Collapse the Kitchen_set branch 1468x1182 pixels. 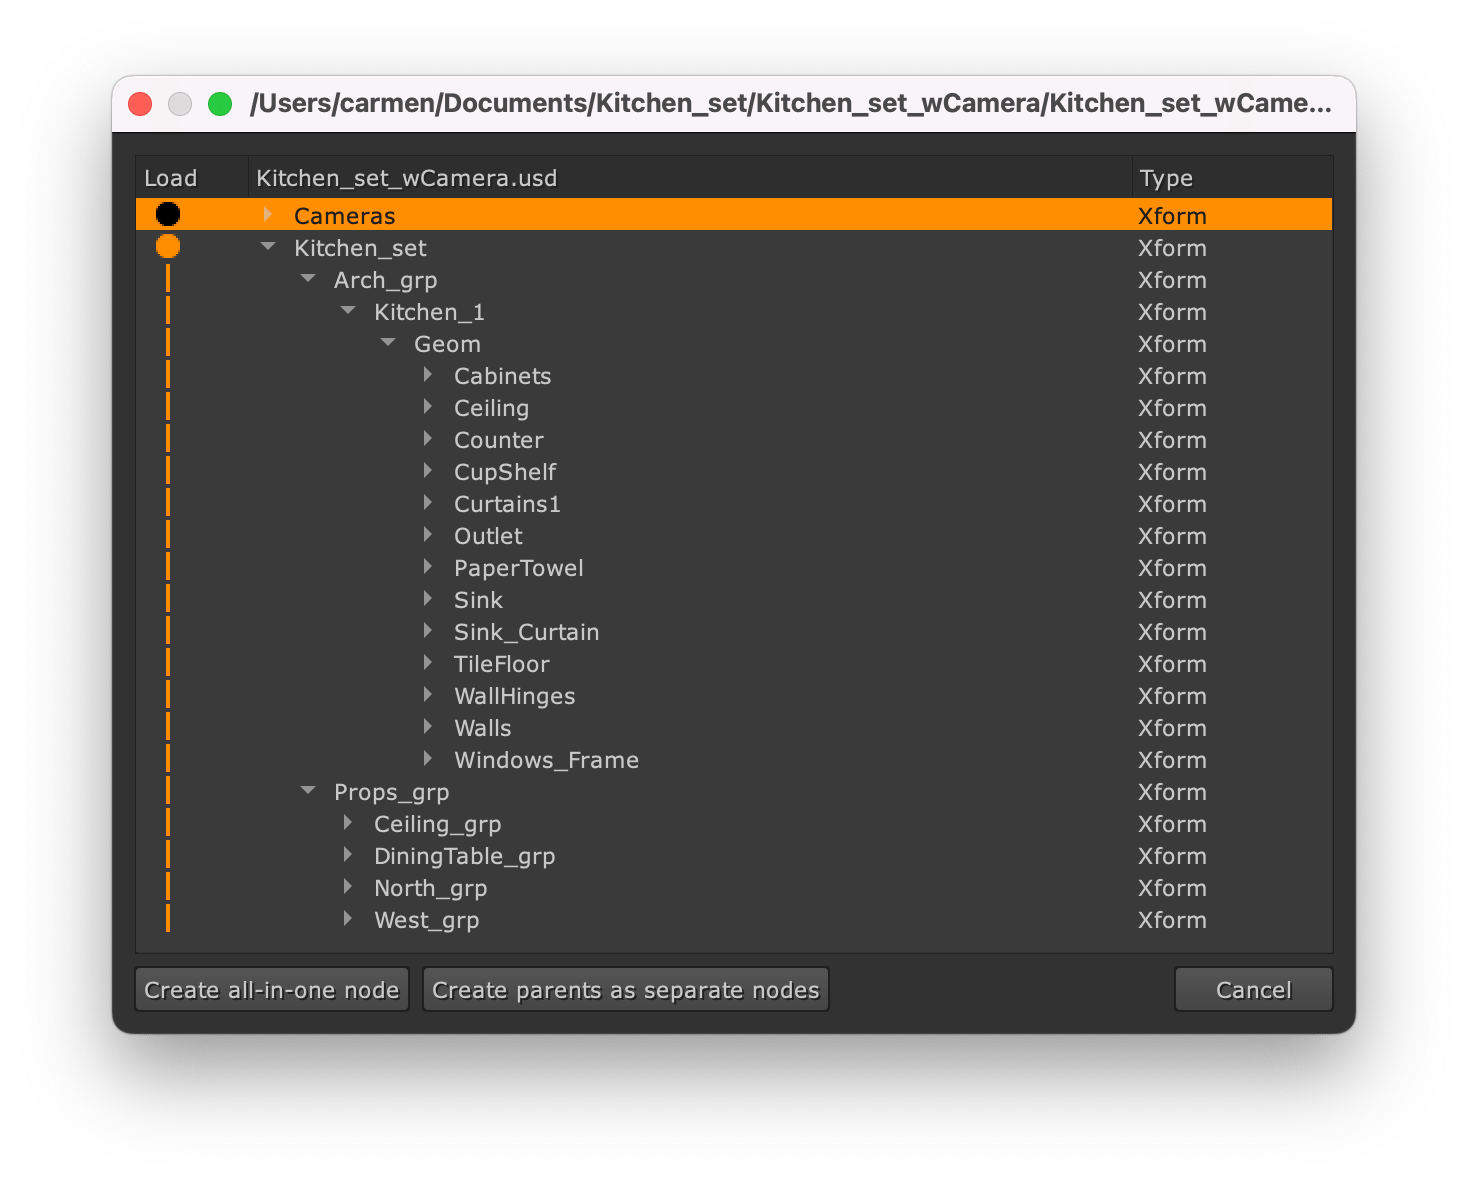pyautogui.click(x=266, y=246)
